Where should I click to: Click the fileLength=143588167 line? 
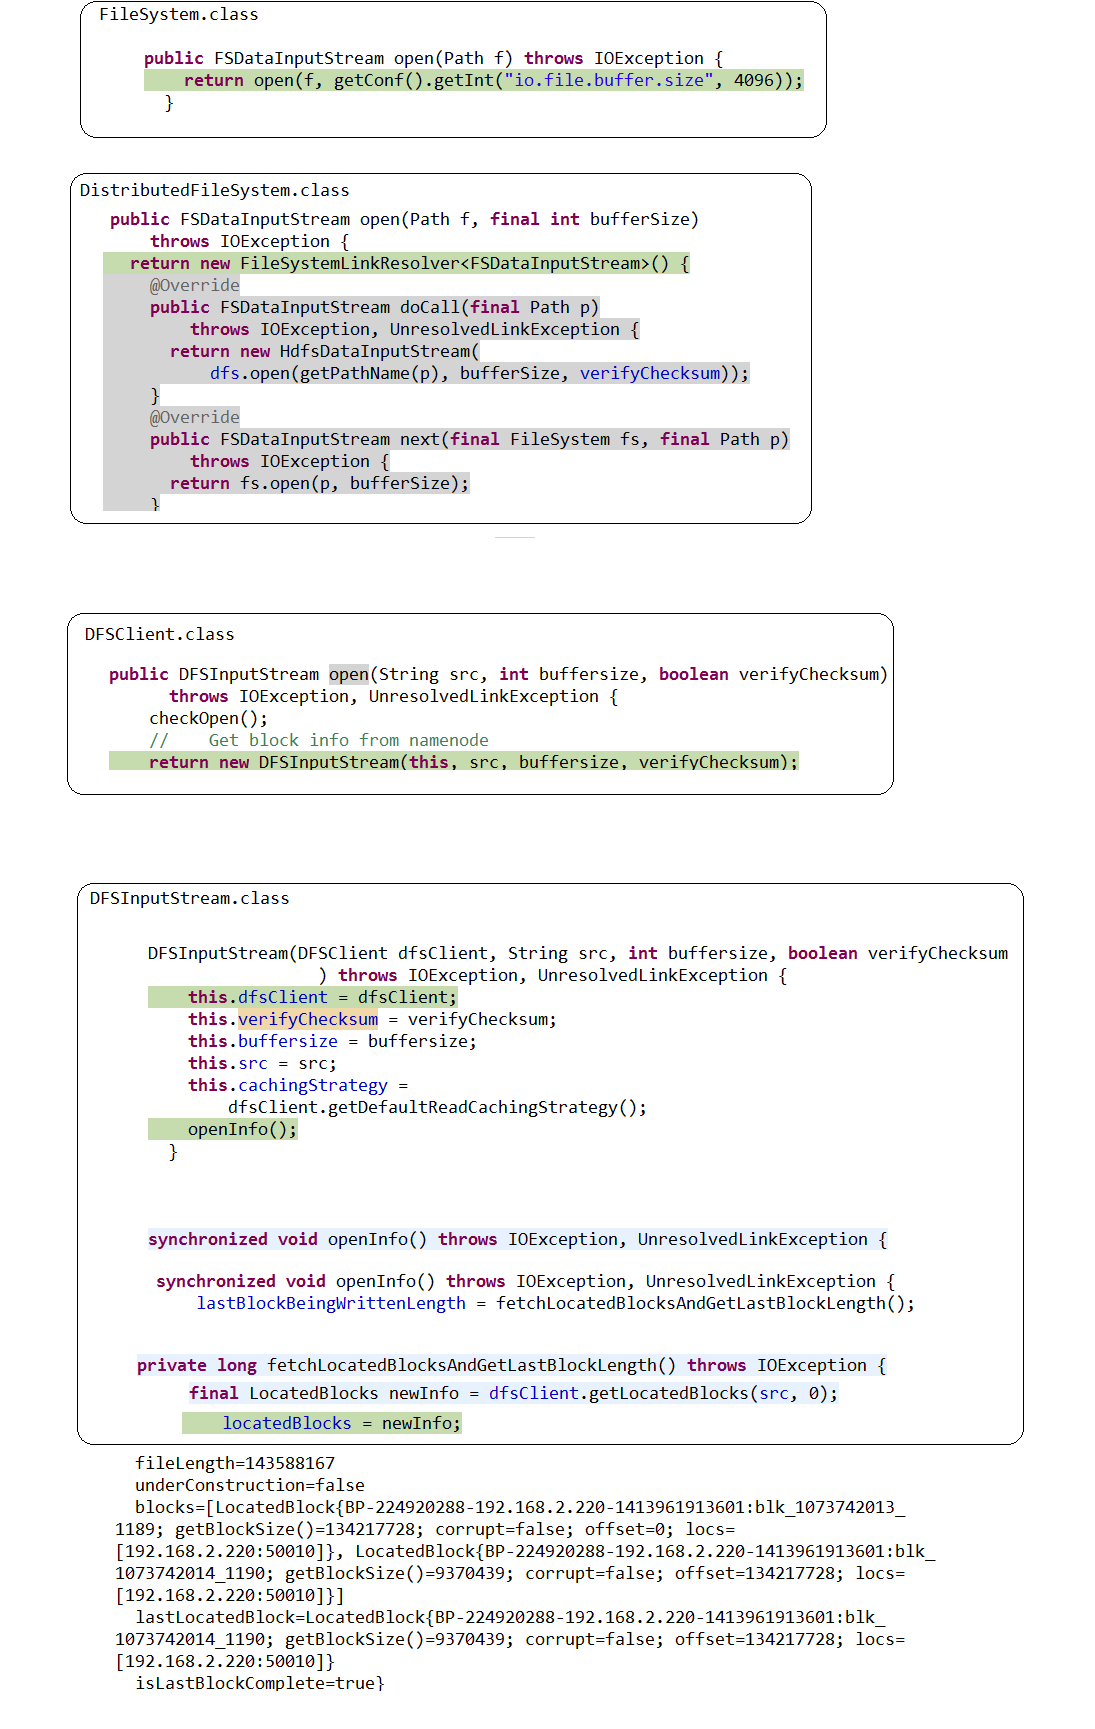[235, 1464]
